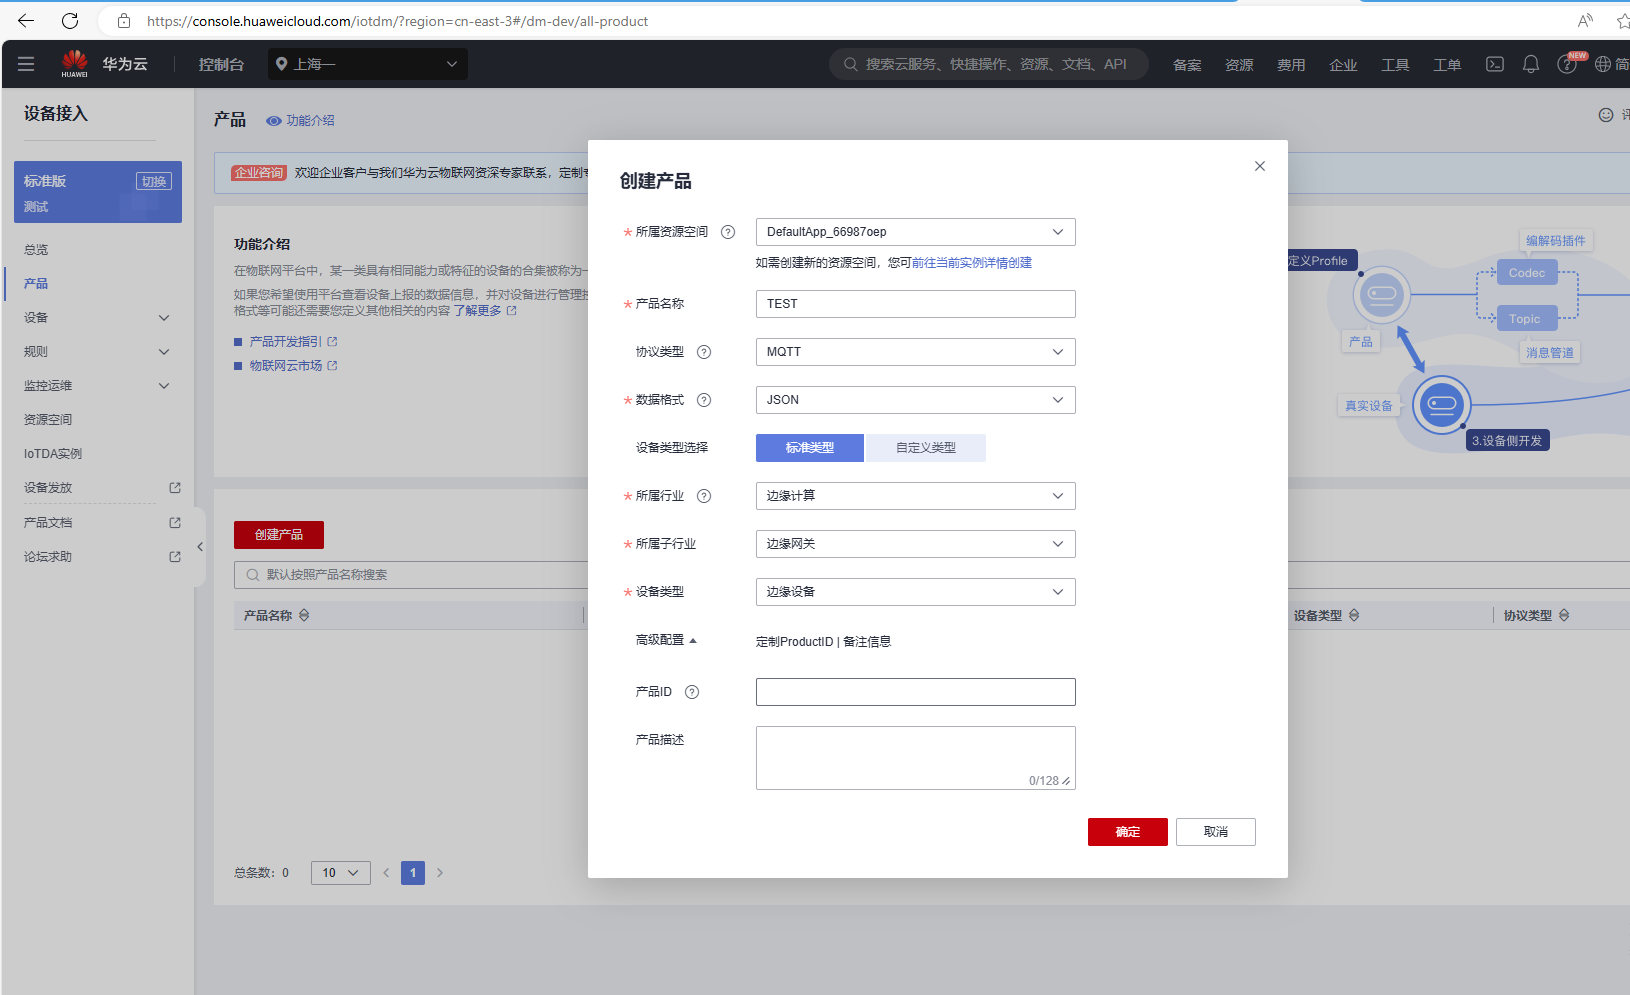Click help icon beside 产品ID label

[692, 692]
